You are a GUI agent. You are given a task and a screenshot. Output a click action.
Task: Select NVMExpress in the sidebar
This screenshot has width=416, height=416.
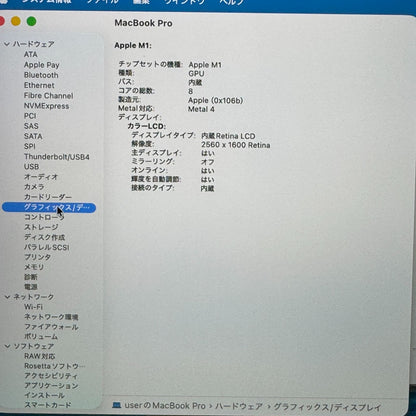[x=46, y=106]
